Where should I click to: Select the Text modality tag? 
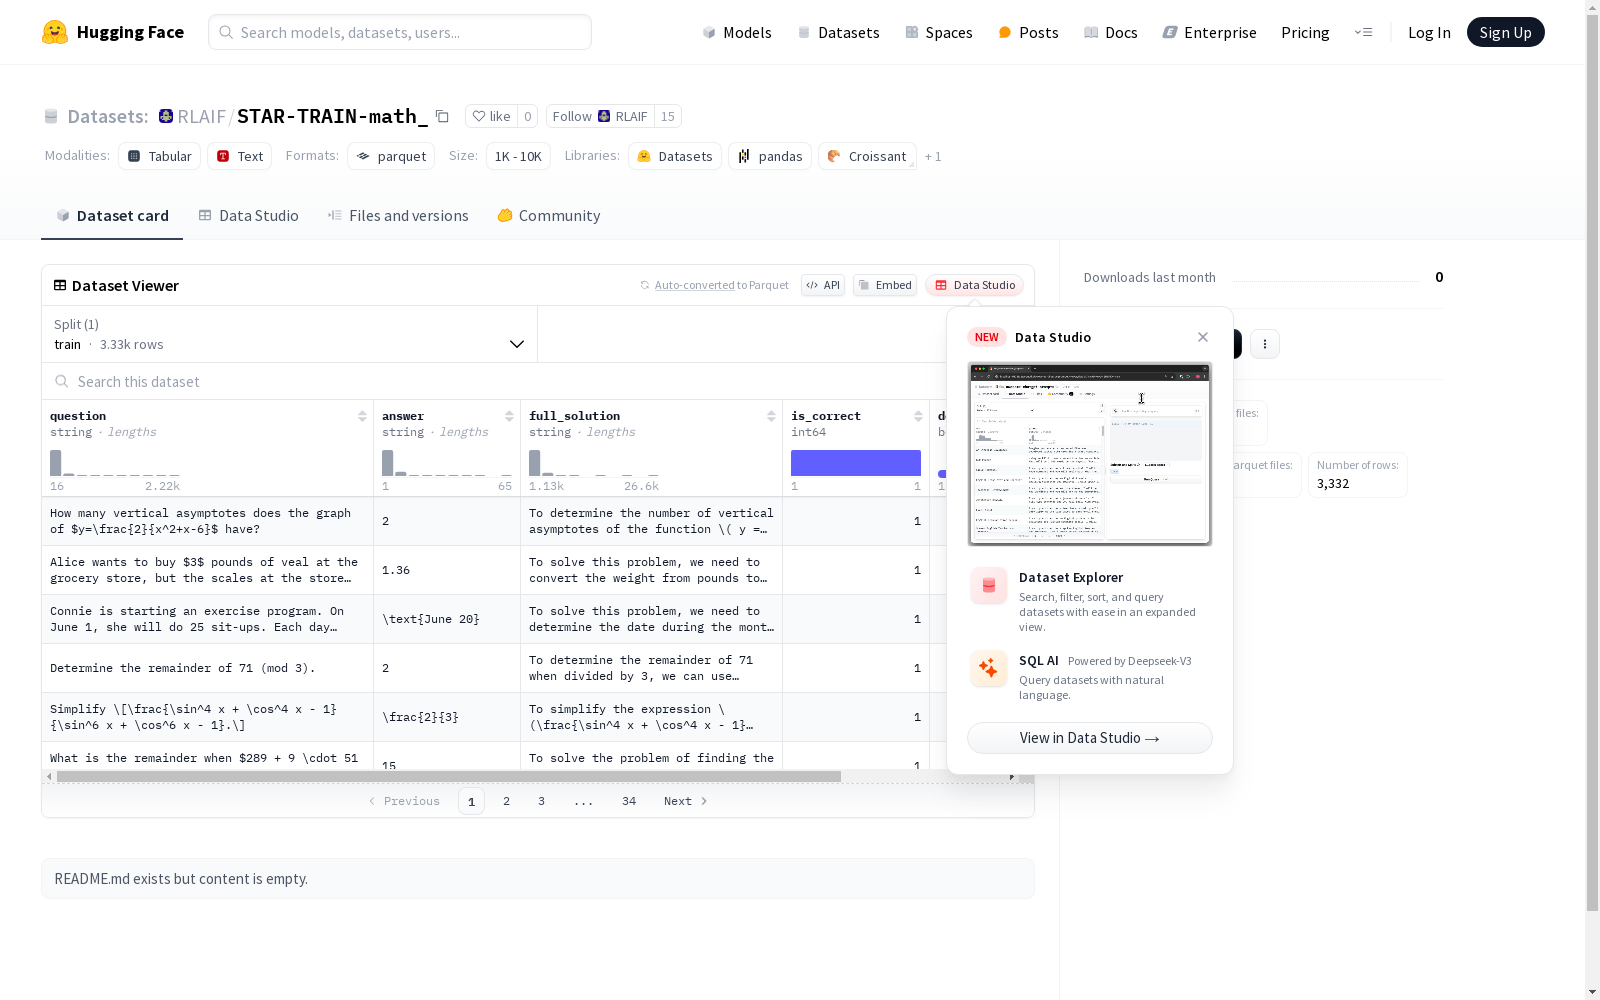click(240, 156)
